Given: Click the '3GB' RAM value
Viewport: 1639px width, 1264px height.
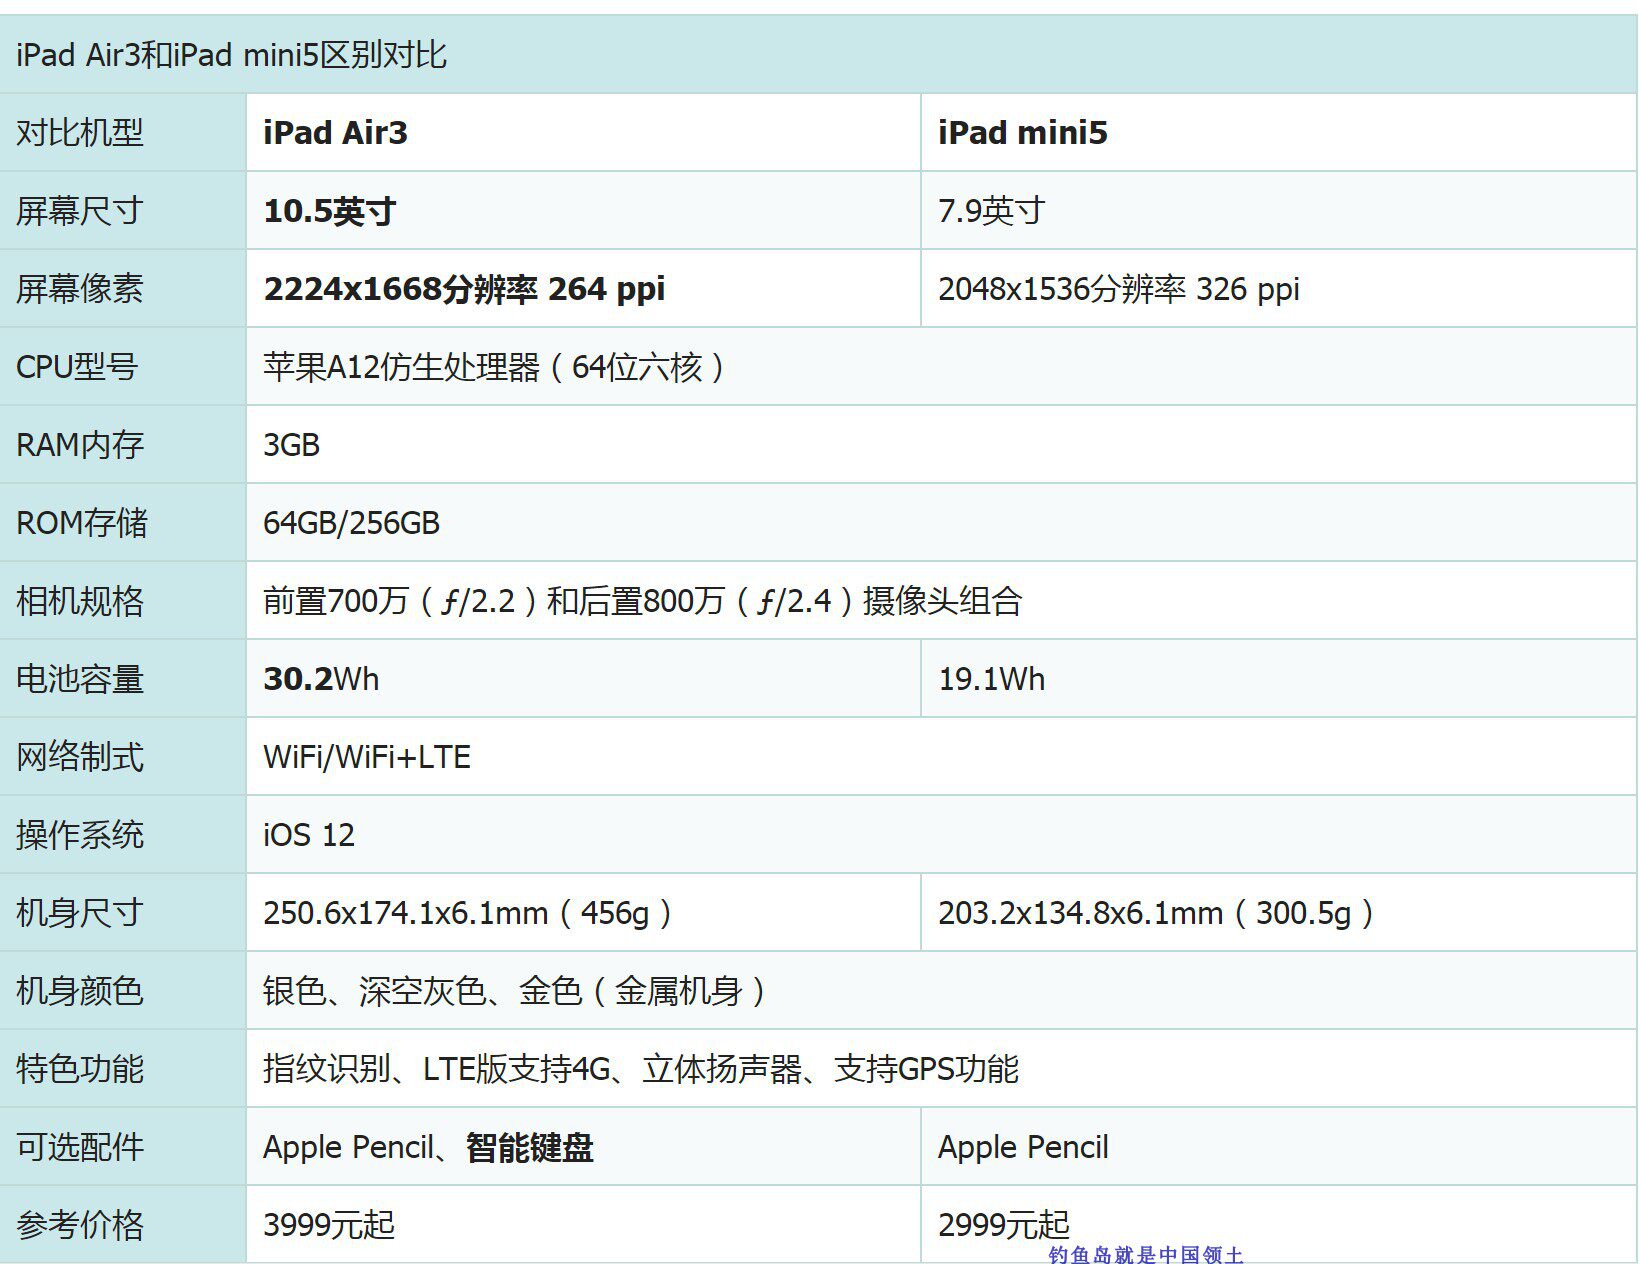Looking at the screenshot, I should tap(291, 444).
